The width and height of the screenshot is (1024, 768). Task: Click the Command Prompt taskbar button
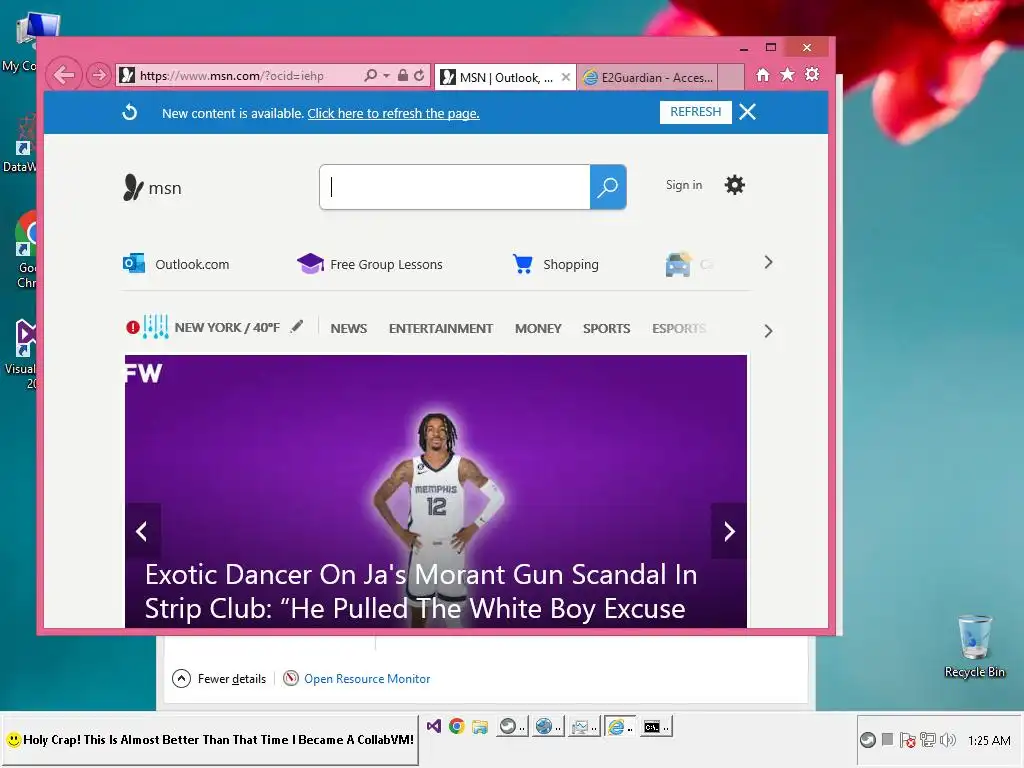(x=656, y=726)
